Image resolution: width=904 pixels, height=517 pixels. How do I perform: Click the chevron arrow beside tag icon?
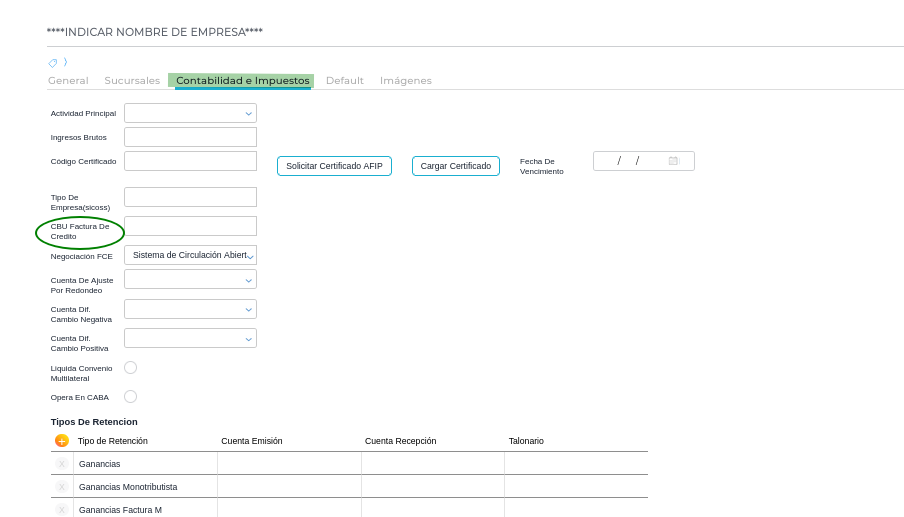65,62
